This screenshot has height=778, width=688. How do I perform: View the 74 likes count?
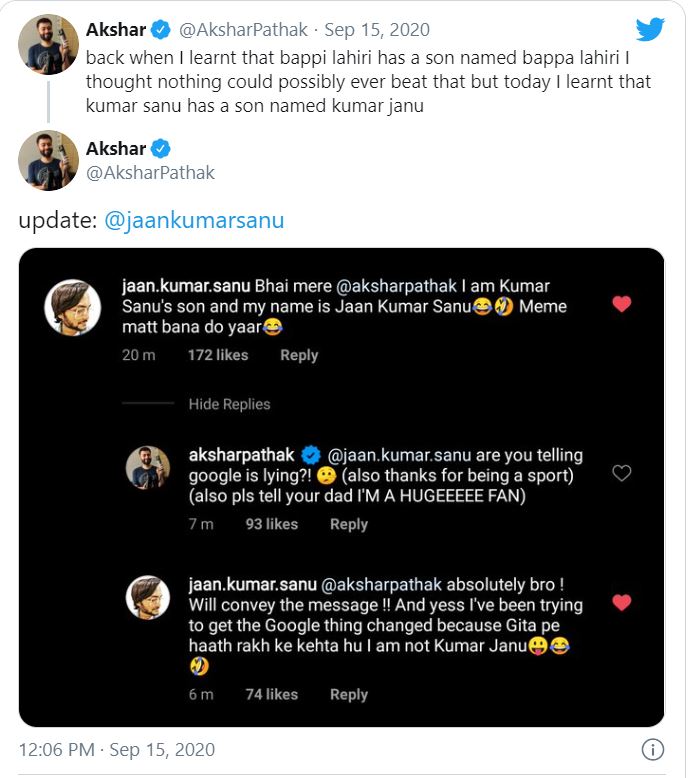271,694
